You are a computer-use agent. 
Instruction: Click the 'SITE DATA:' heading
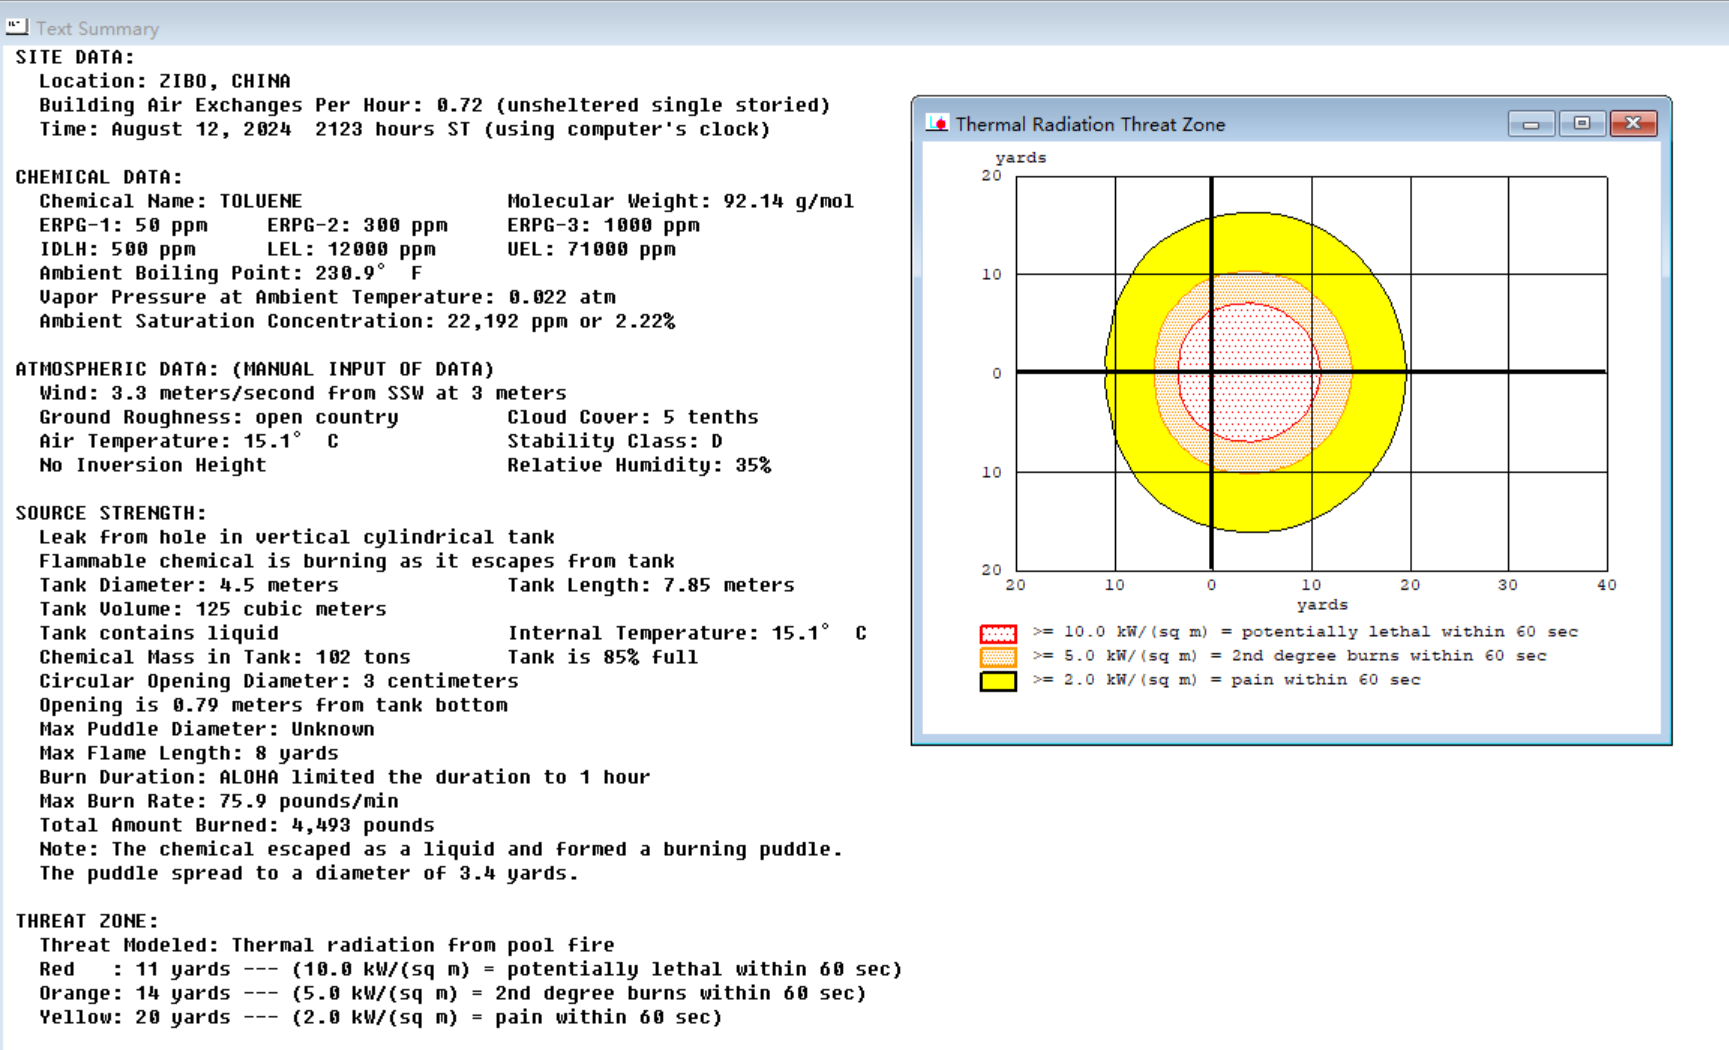pyautogui.click(x=74, y=57)
